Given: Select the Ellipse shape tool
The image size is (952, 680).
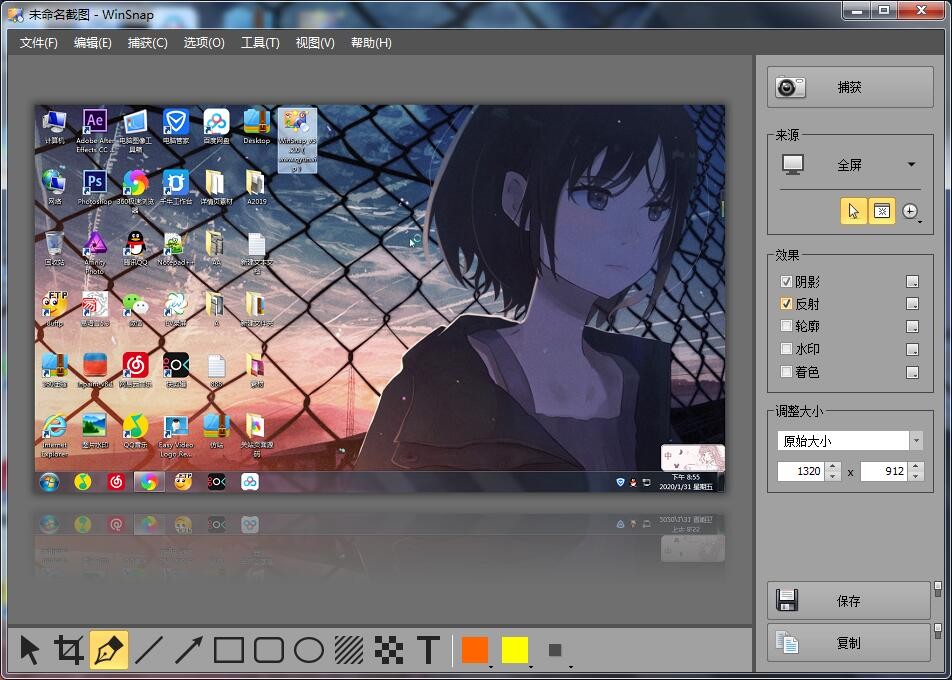Looking at the screenshot, I should point(309,650).
